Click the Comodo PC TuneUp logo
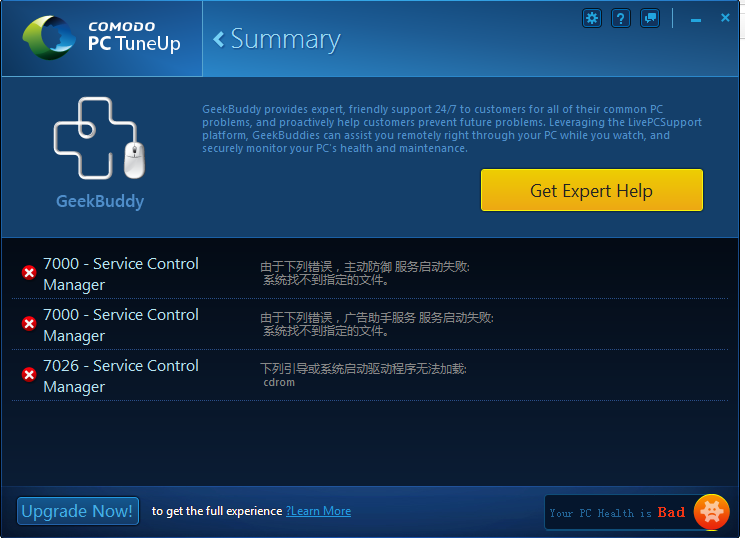This screenshot has width=745, height=538. click(102, 39)
